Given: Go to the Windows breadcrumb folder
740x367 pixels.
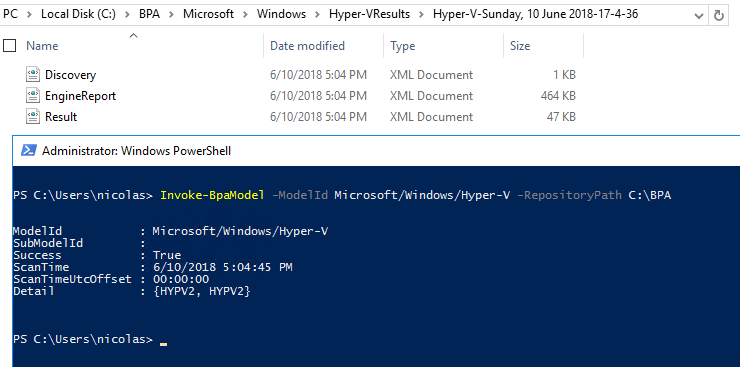Looking at the screenshot, I should pyautogui.click(x=282, y=14).
